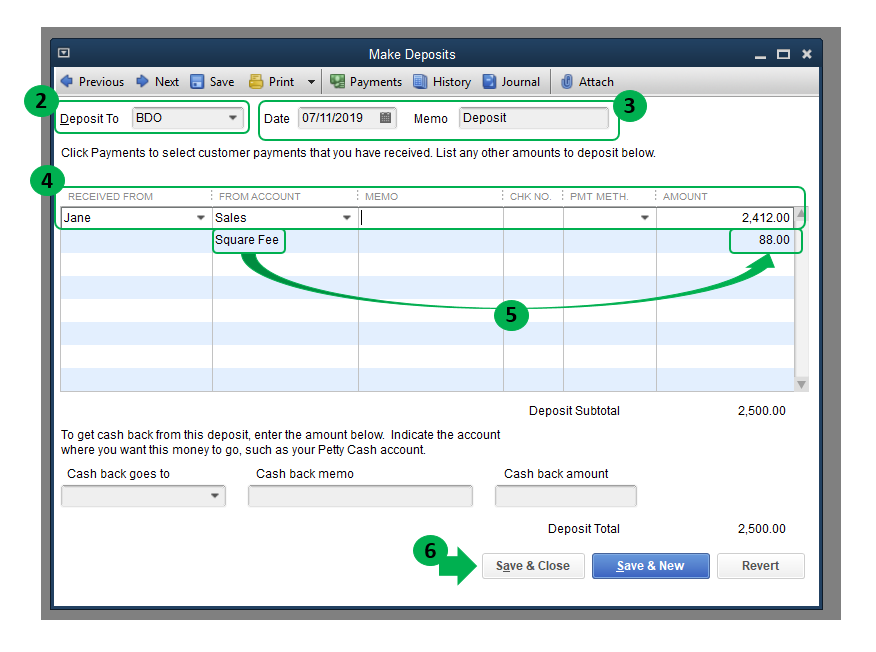Open the window control menu icon
Viewport: 876px width, 652px height.
(x=64, y=53)
